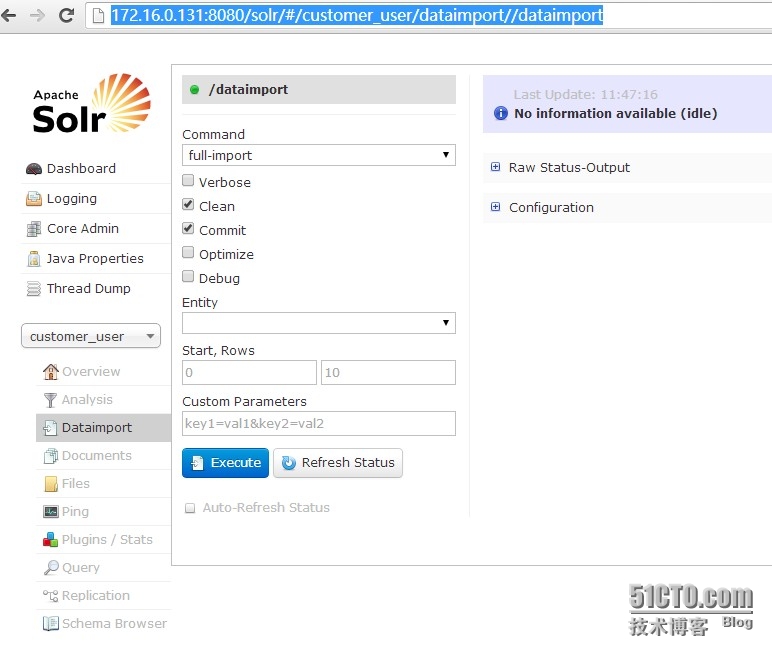772x655 pixels.
Task: Open the Ping link
Action: (75, 512)
